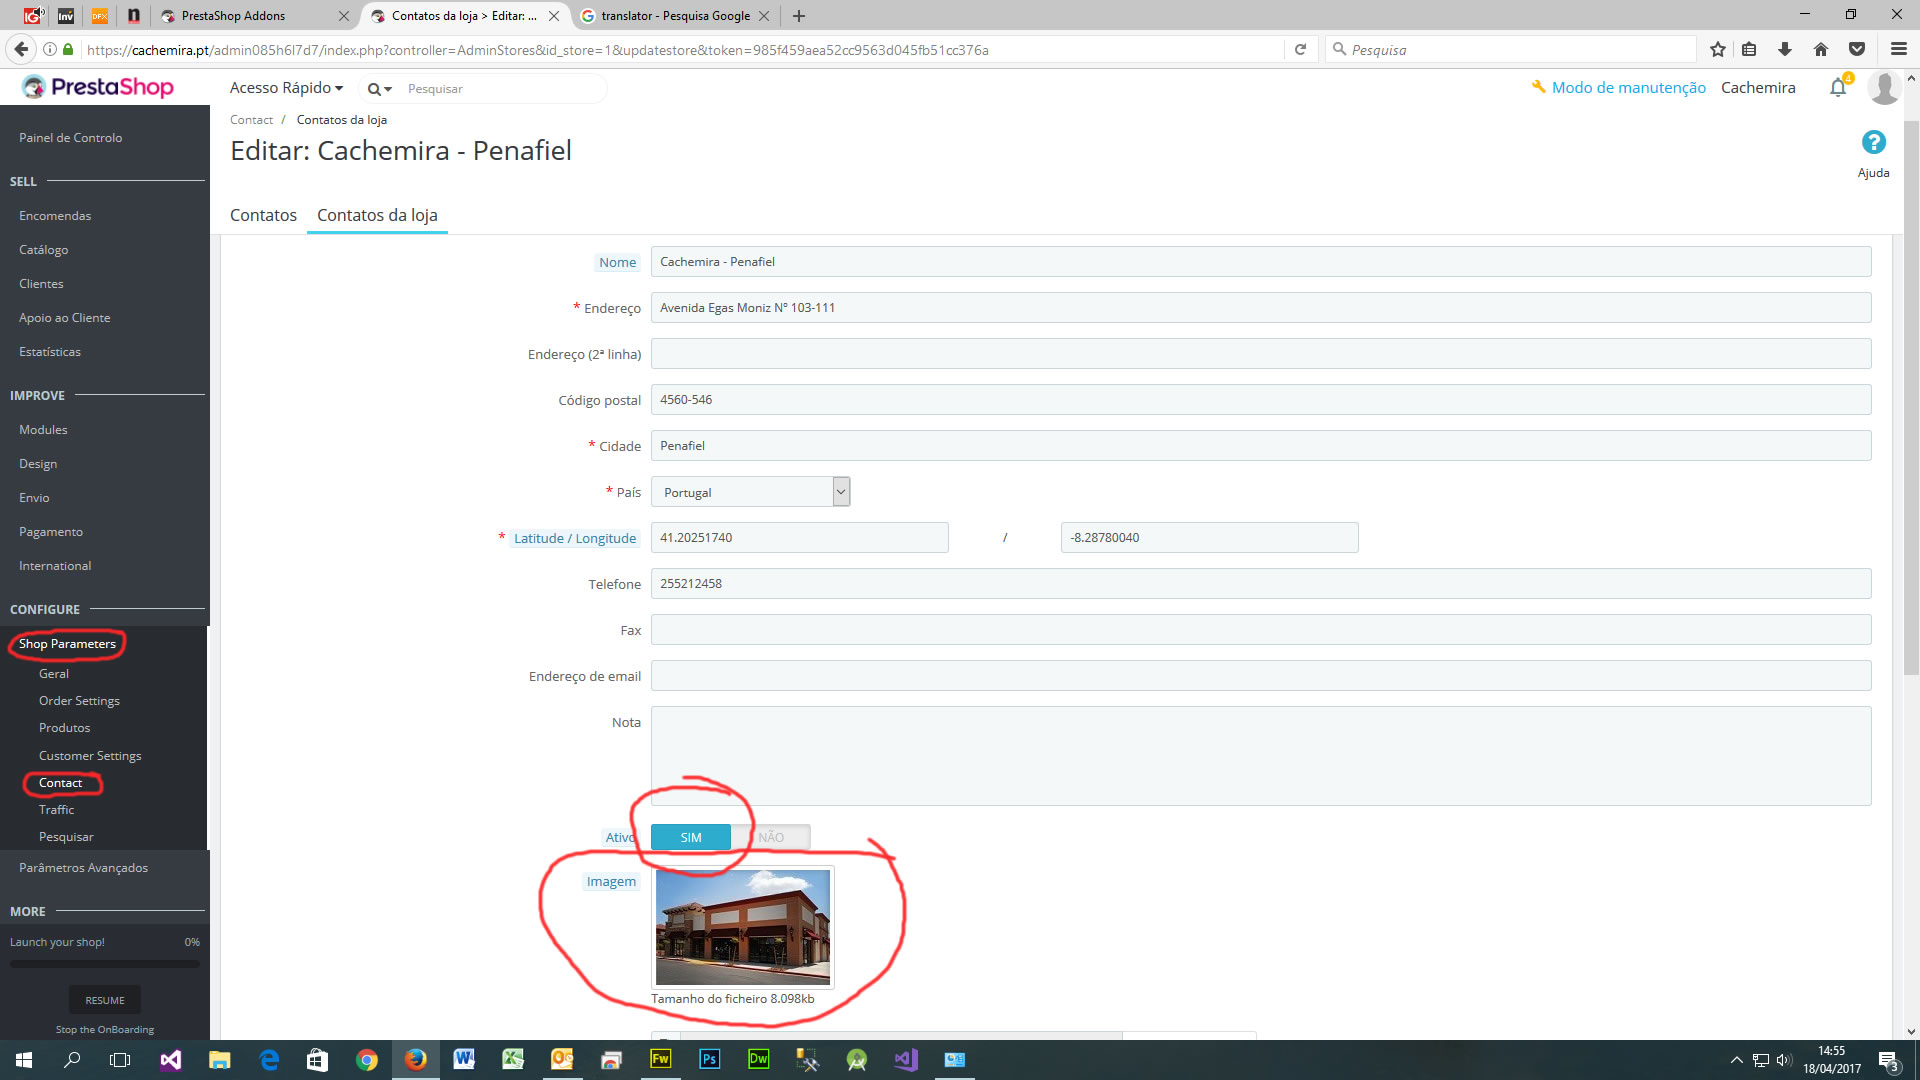The image size is (1920, 1080).
Task: Click the Firefox reload page icon
Action: pos(1300,49)
